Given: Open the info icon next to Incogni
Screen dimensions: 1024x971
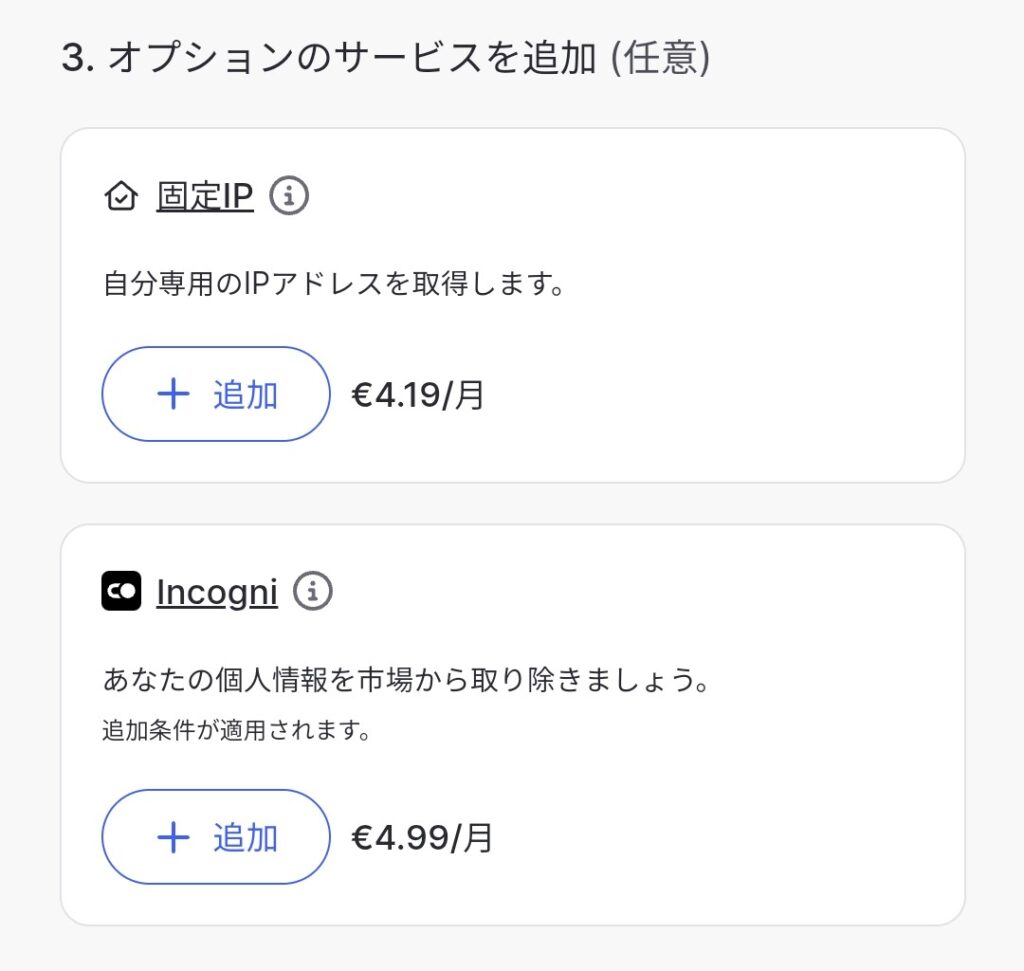Looking at the screenshot, I should tap(312, 591).
